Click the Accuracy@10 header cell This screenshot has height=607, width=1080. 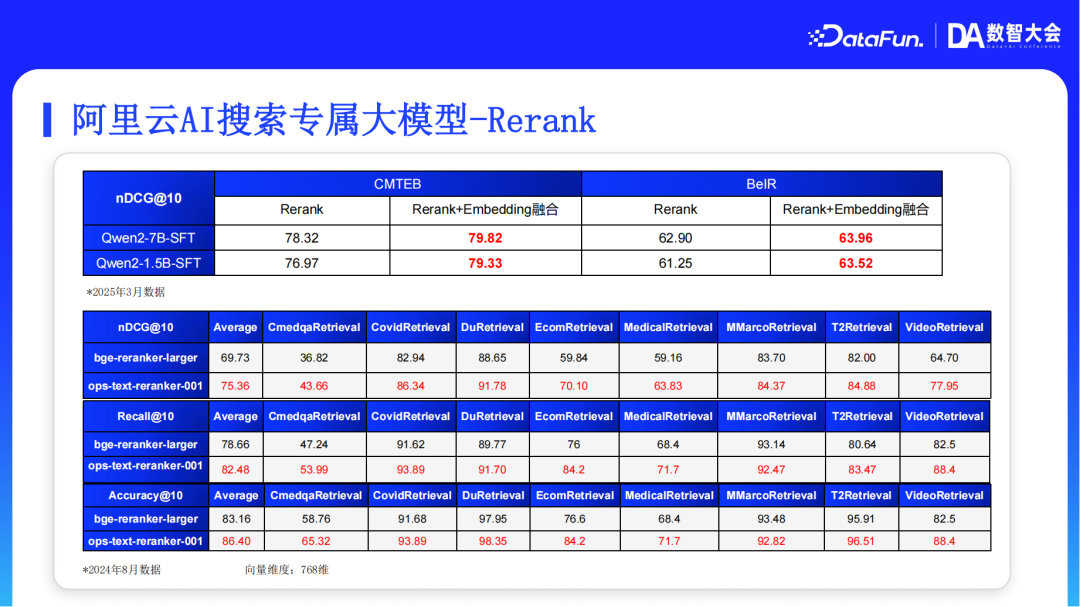(x=146, y=495)
